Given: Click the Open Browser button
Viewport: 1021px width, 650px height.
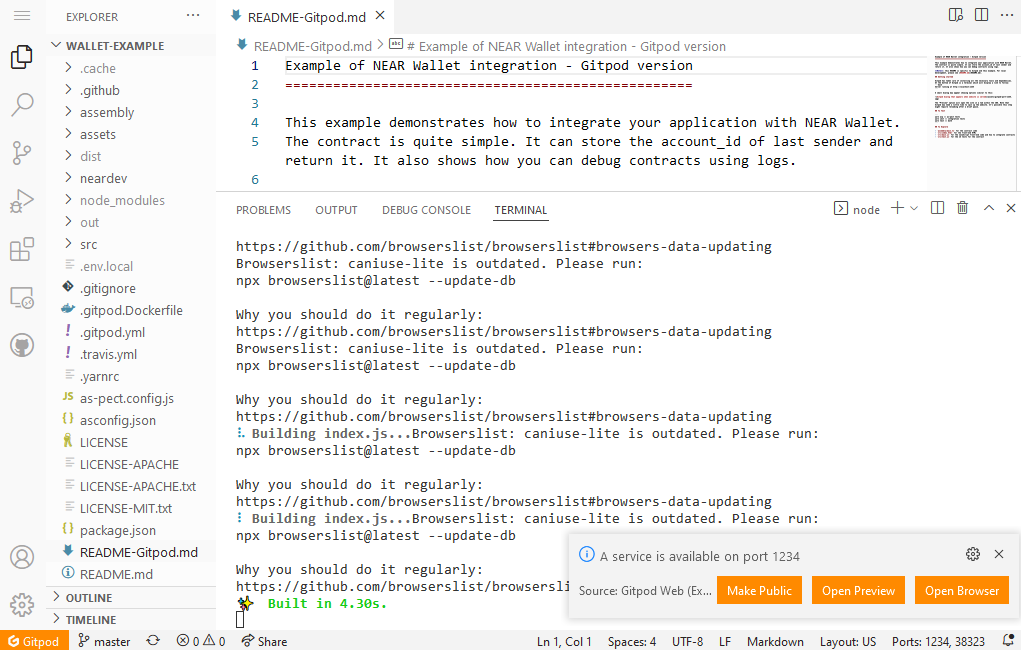Looking at the screenshot, I should pos(961,590).
